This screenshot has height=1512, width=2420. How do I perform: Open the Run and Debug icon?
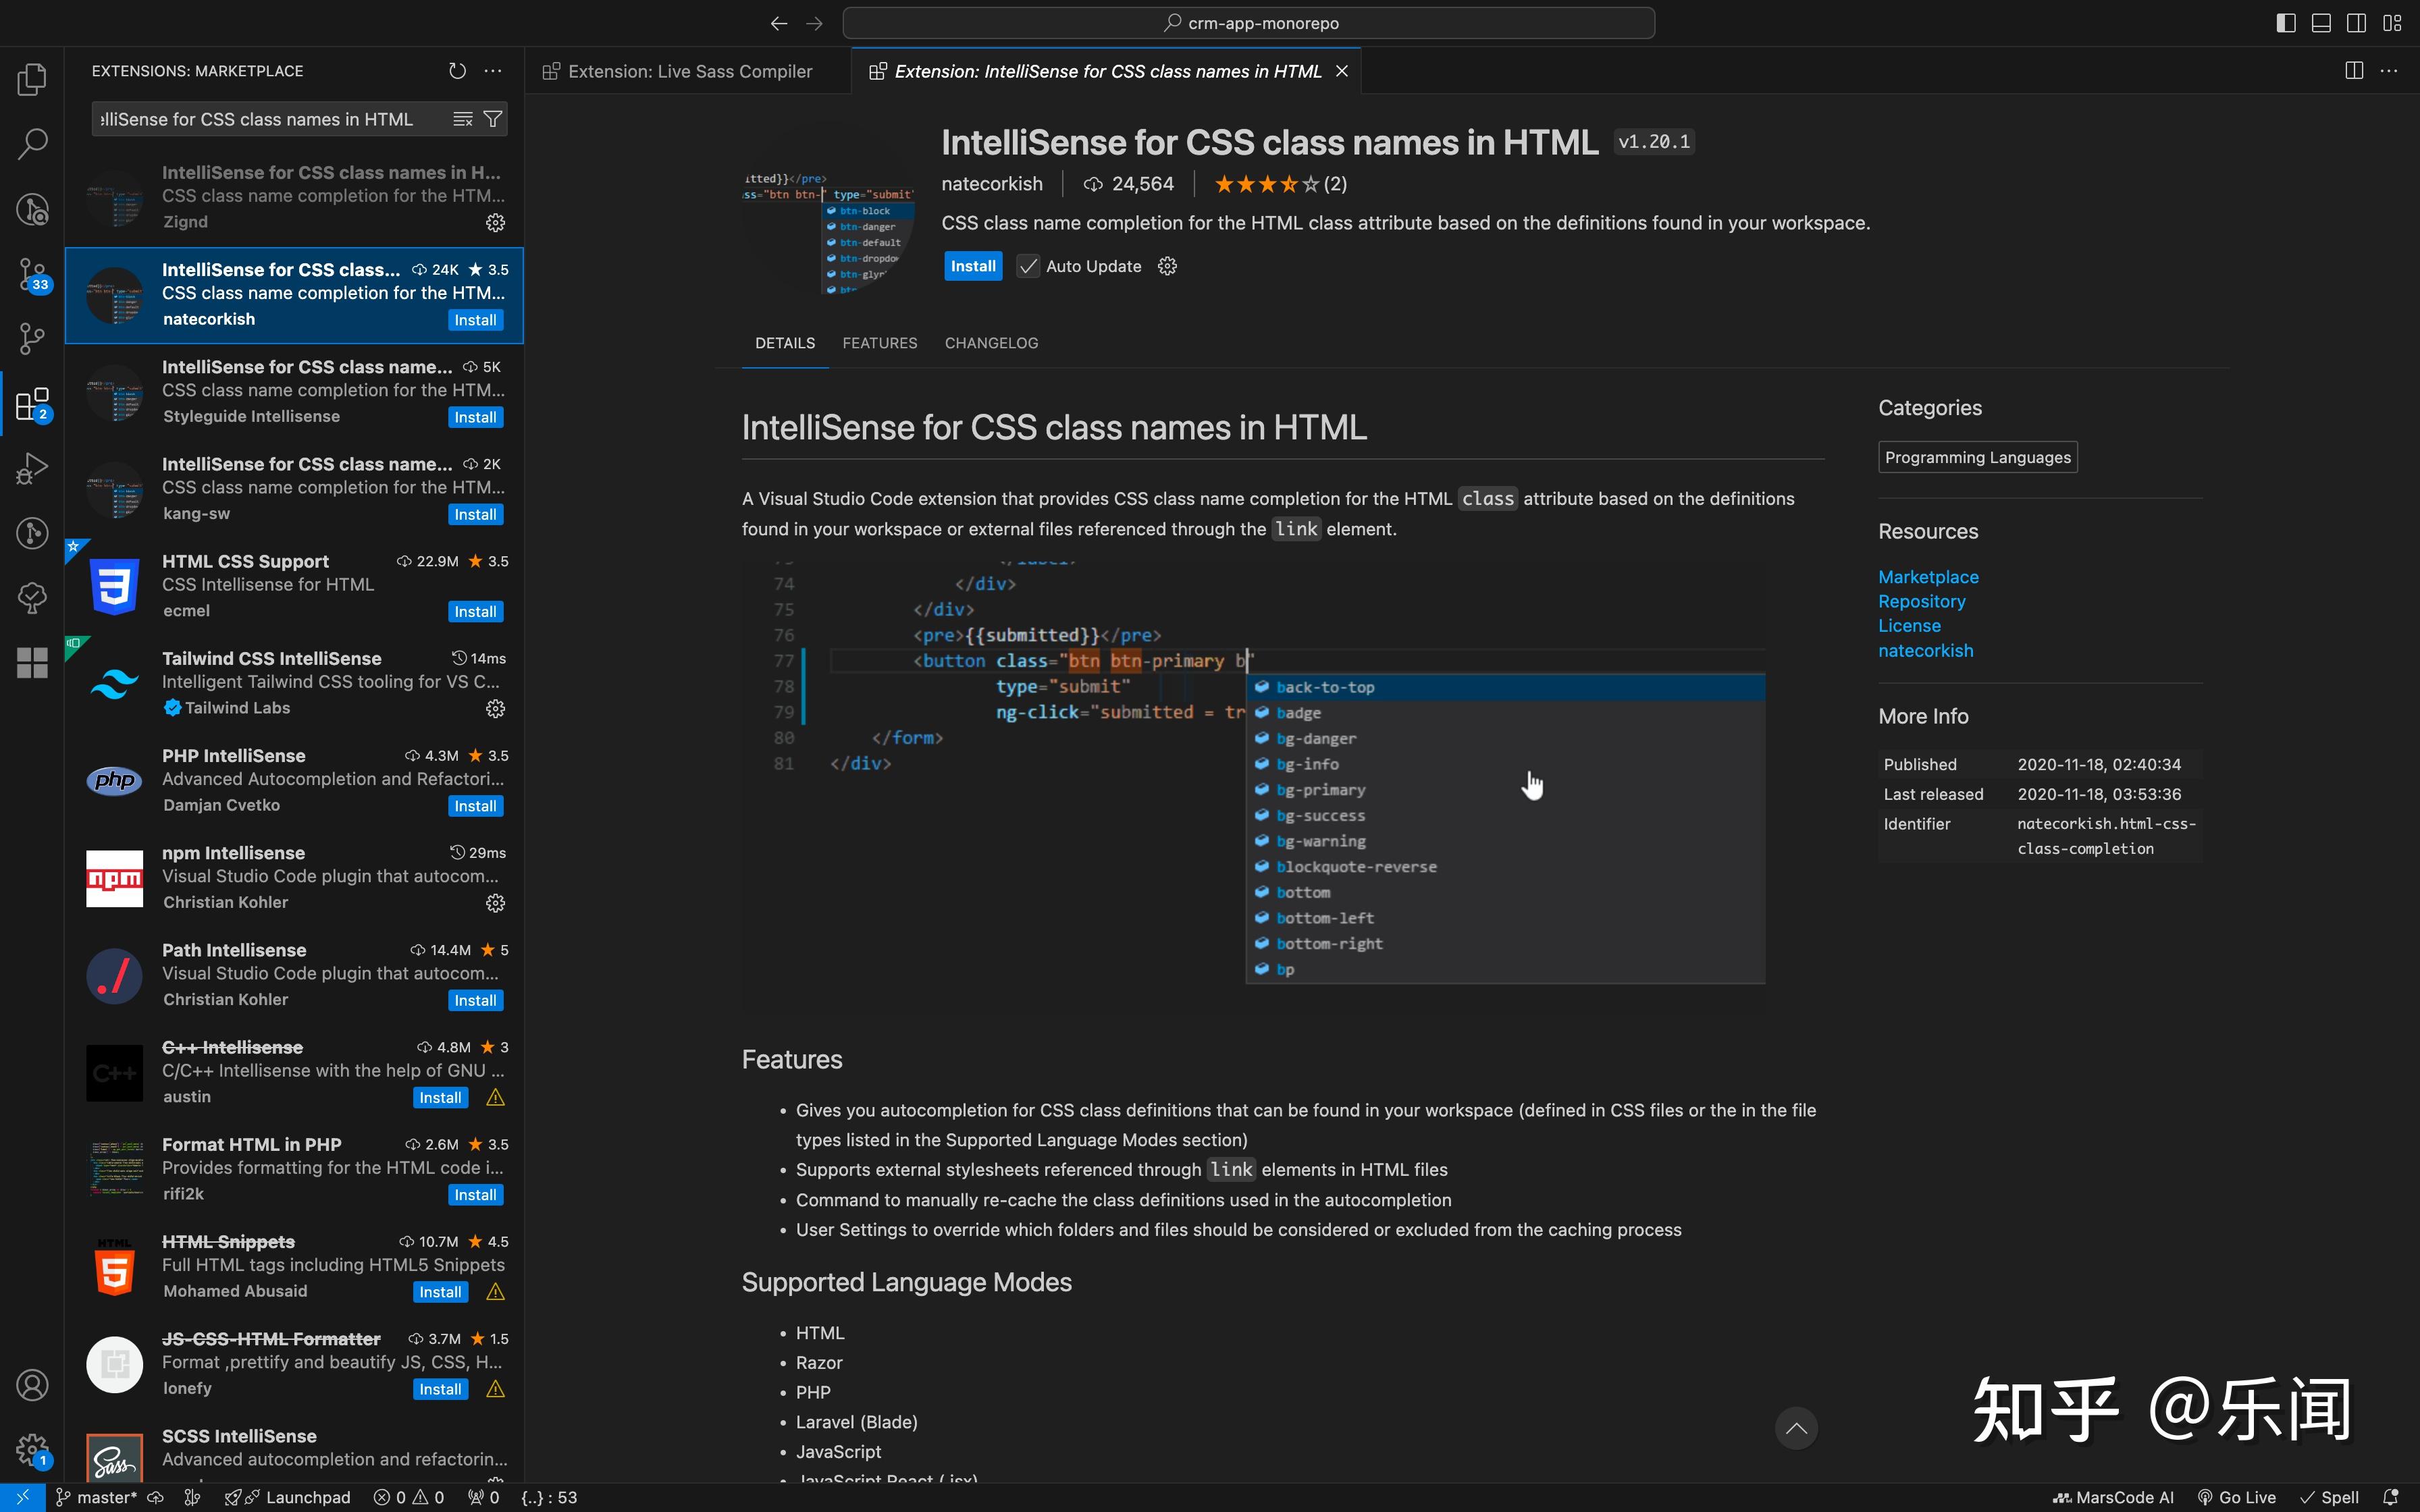[31, 467]
